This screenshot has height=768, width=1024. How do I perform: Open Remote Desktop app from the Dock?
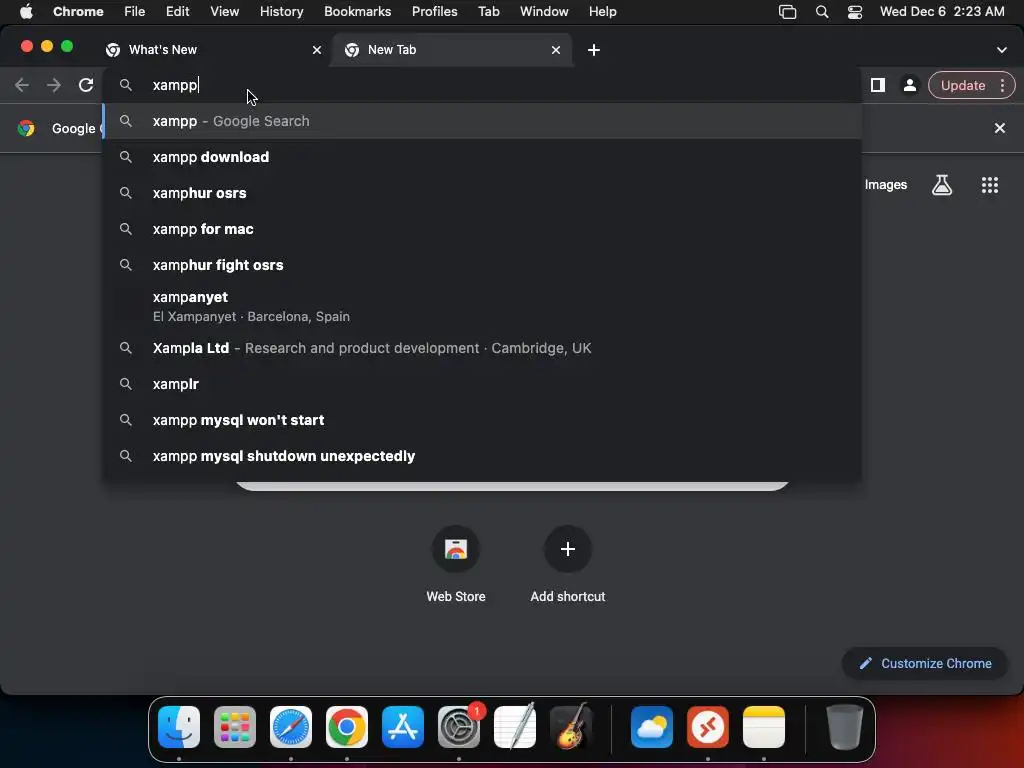[x=708, y=727]
